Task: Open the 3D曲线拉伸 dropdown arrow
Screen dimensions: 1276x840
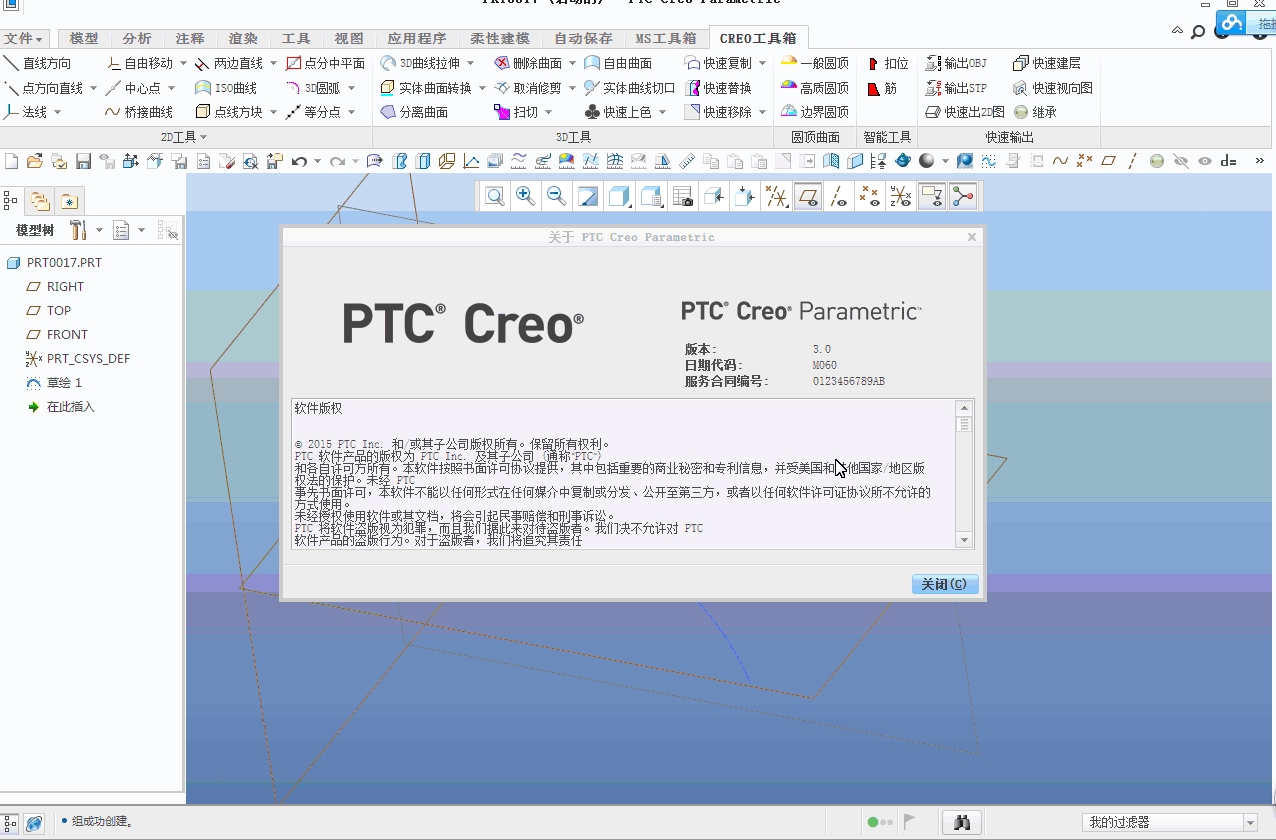Action: (x=470, y=63)
